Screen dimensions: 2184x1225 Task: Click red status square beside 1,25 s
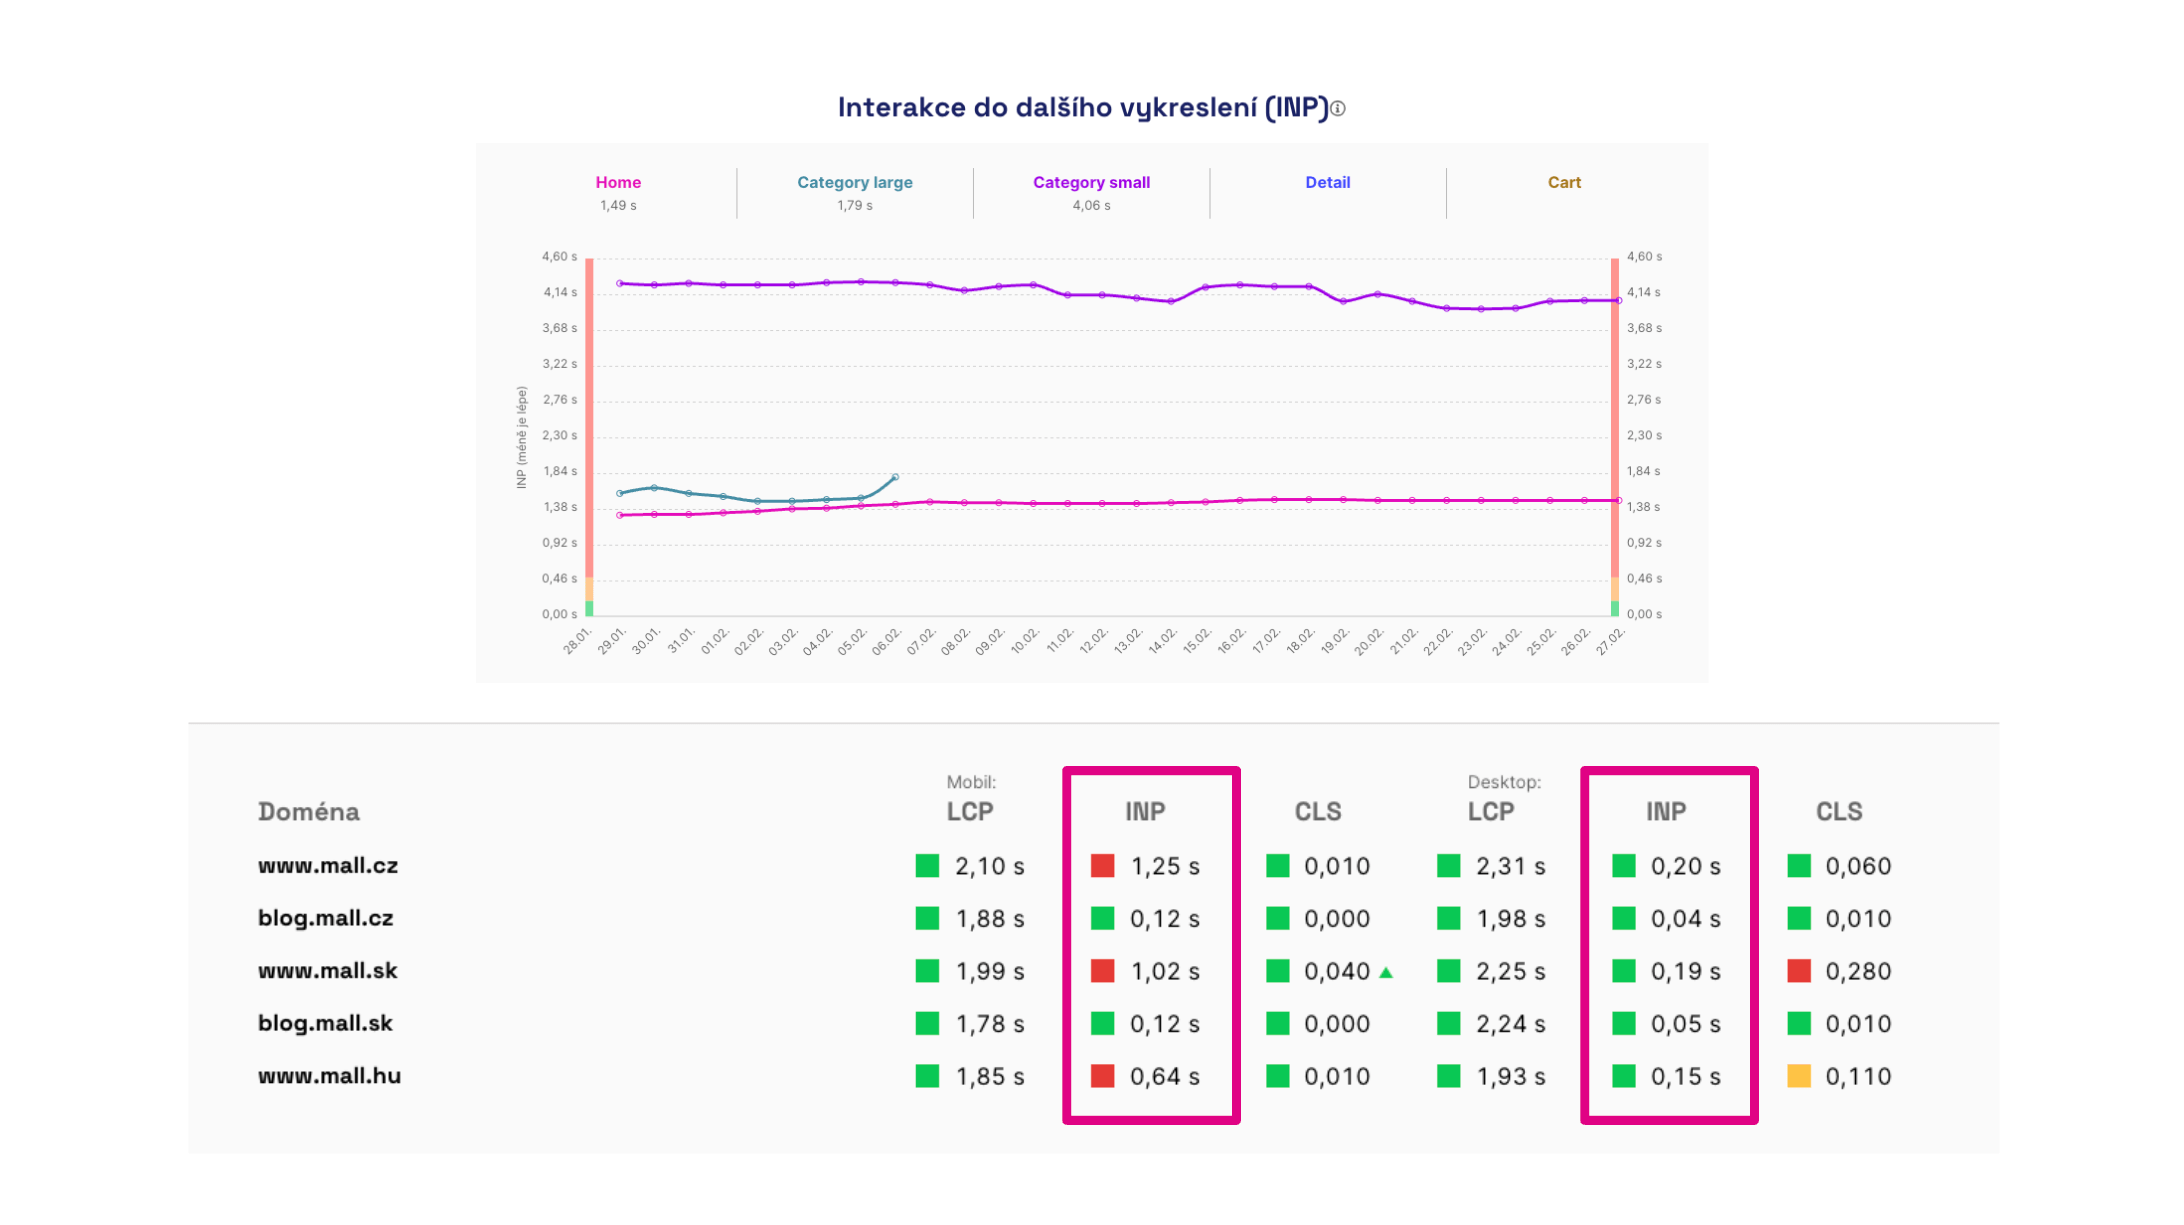click(x=1102, y=866)
